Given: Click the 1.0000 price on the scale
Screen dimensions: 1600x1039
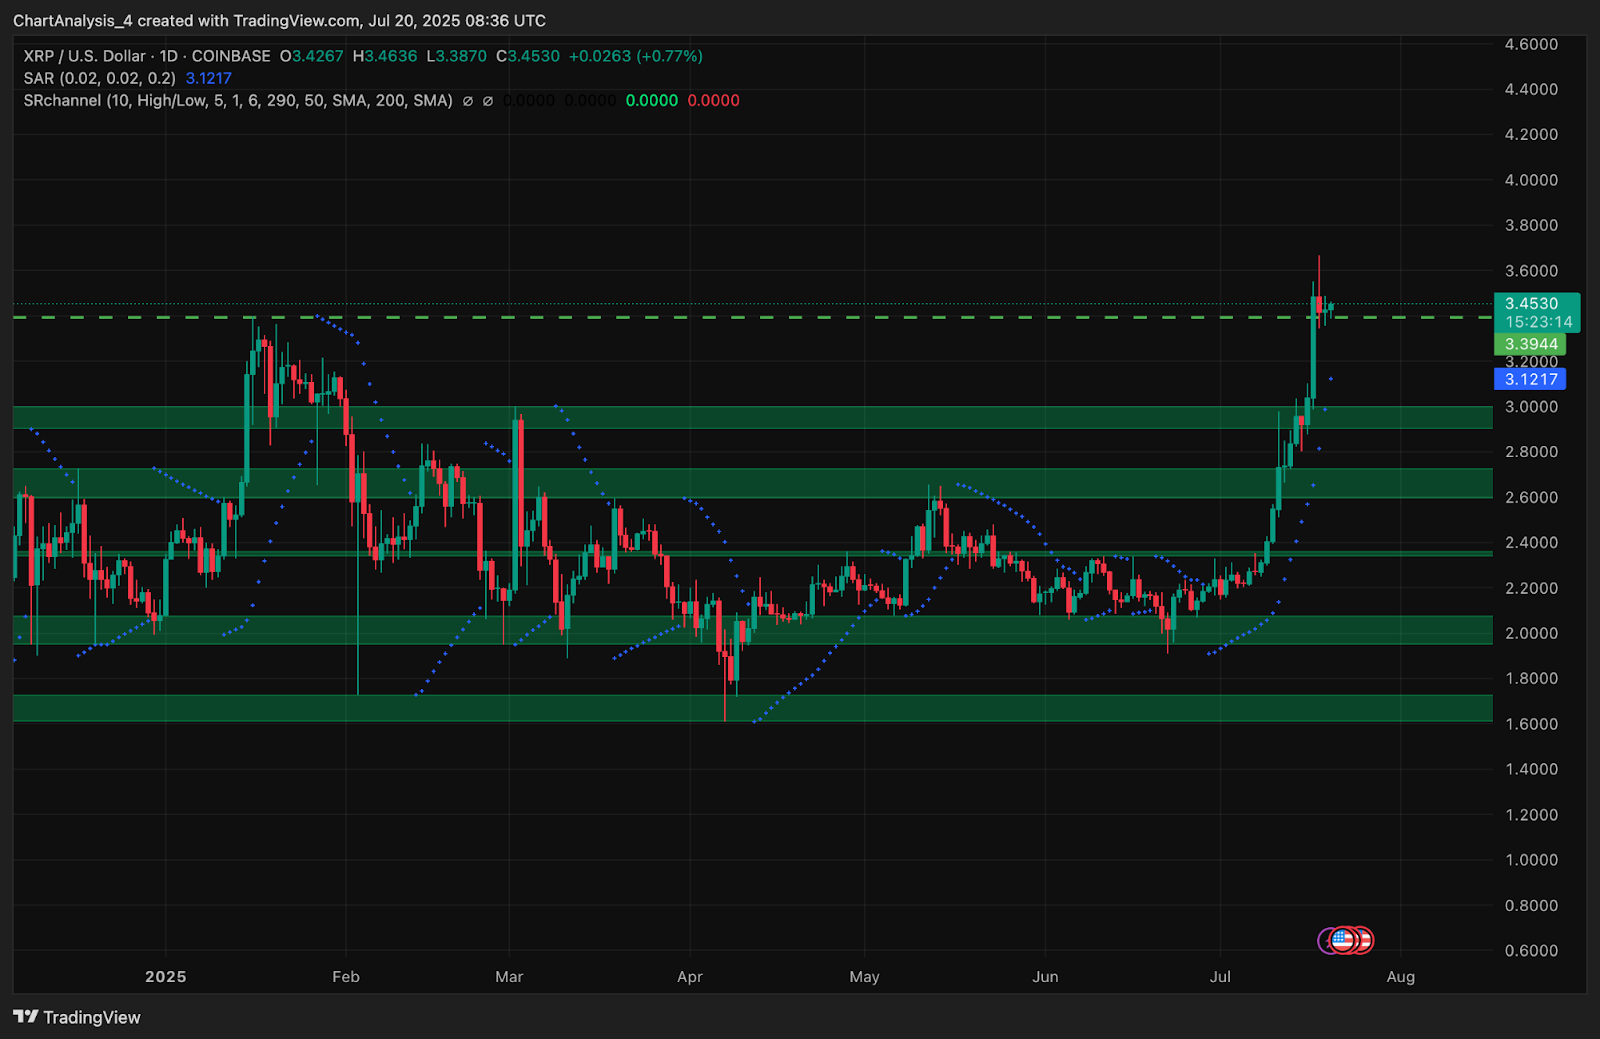Looking at the screenshot, I should point(1531,860).
